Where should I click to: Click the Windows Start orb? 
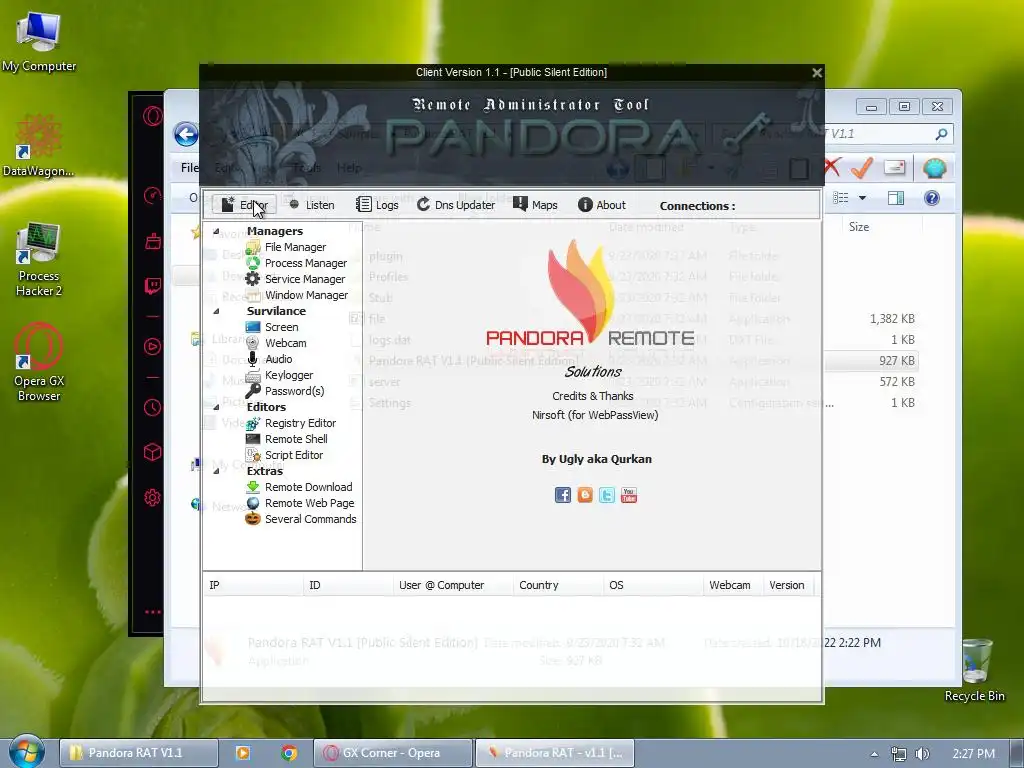pos(26,752)
